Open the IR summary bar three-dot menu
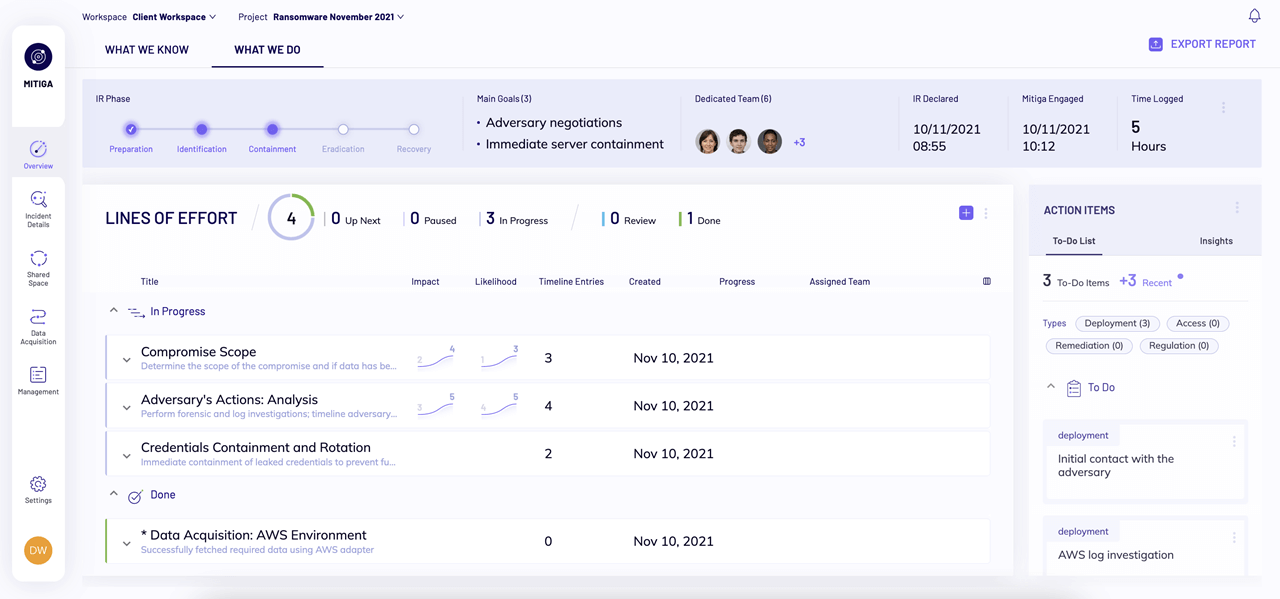 tap(1223, 107)
